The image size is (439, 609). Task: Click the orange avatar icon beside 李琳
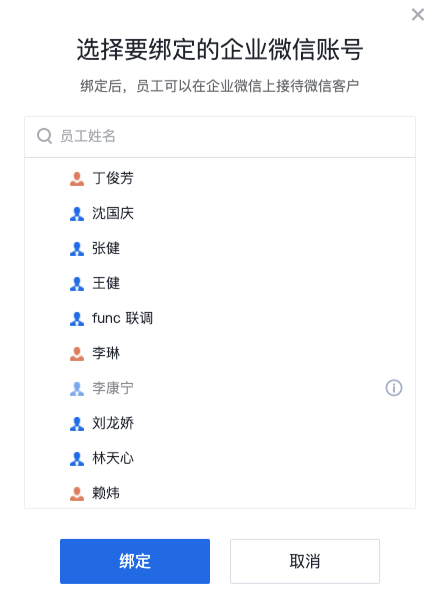[77, 353]
